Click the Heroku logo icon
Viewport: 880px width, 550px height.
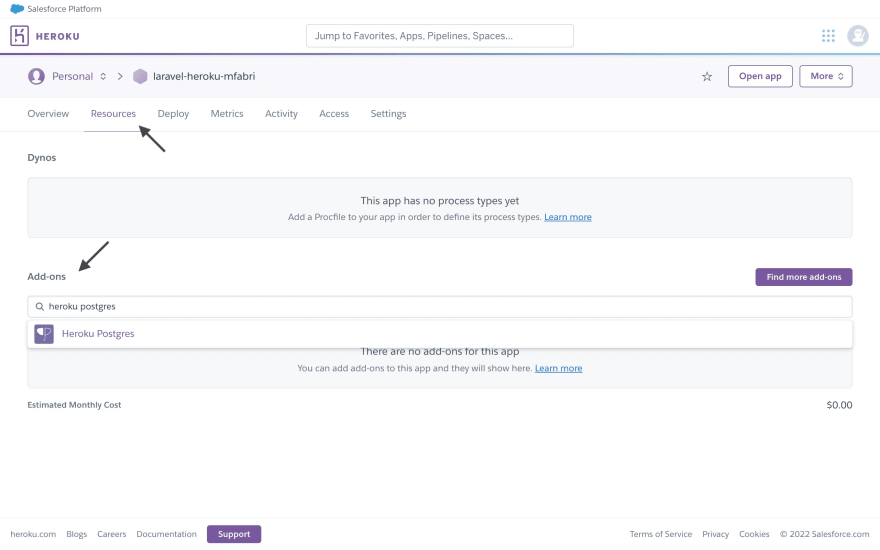pos(19,36)
